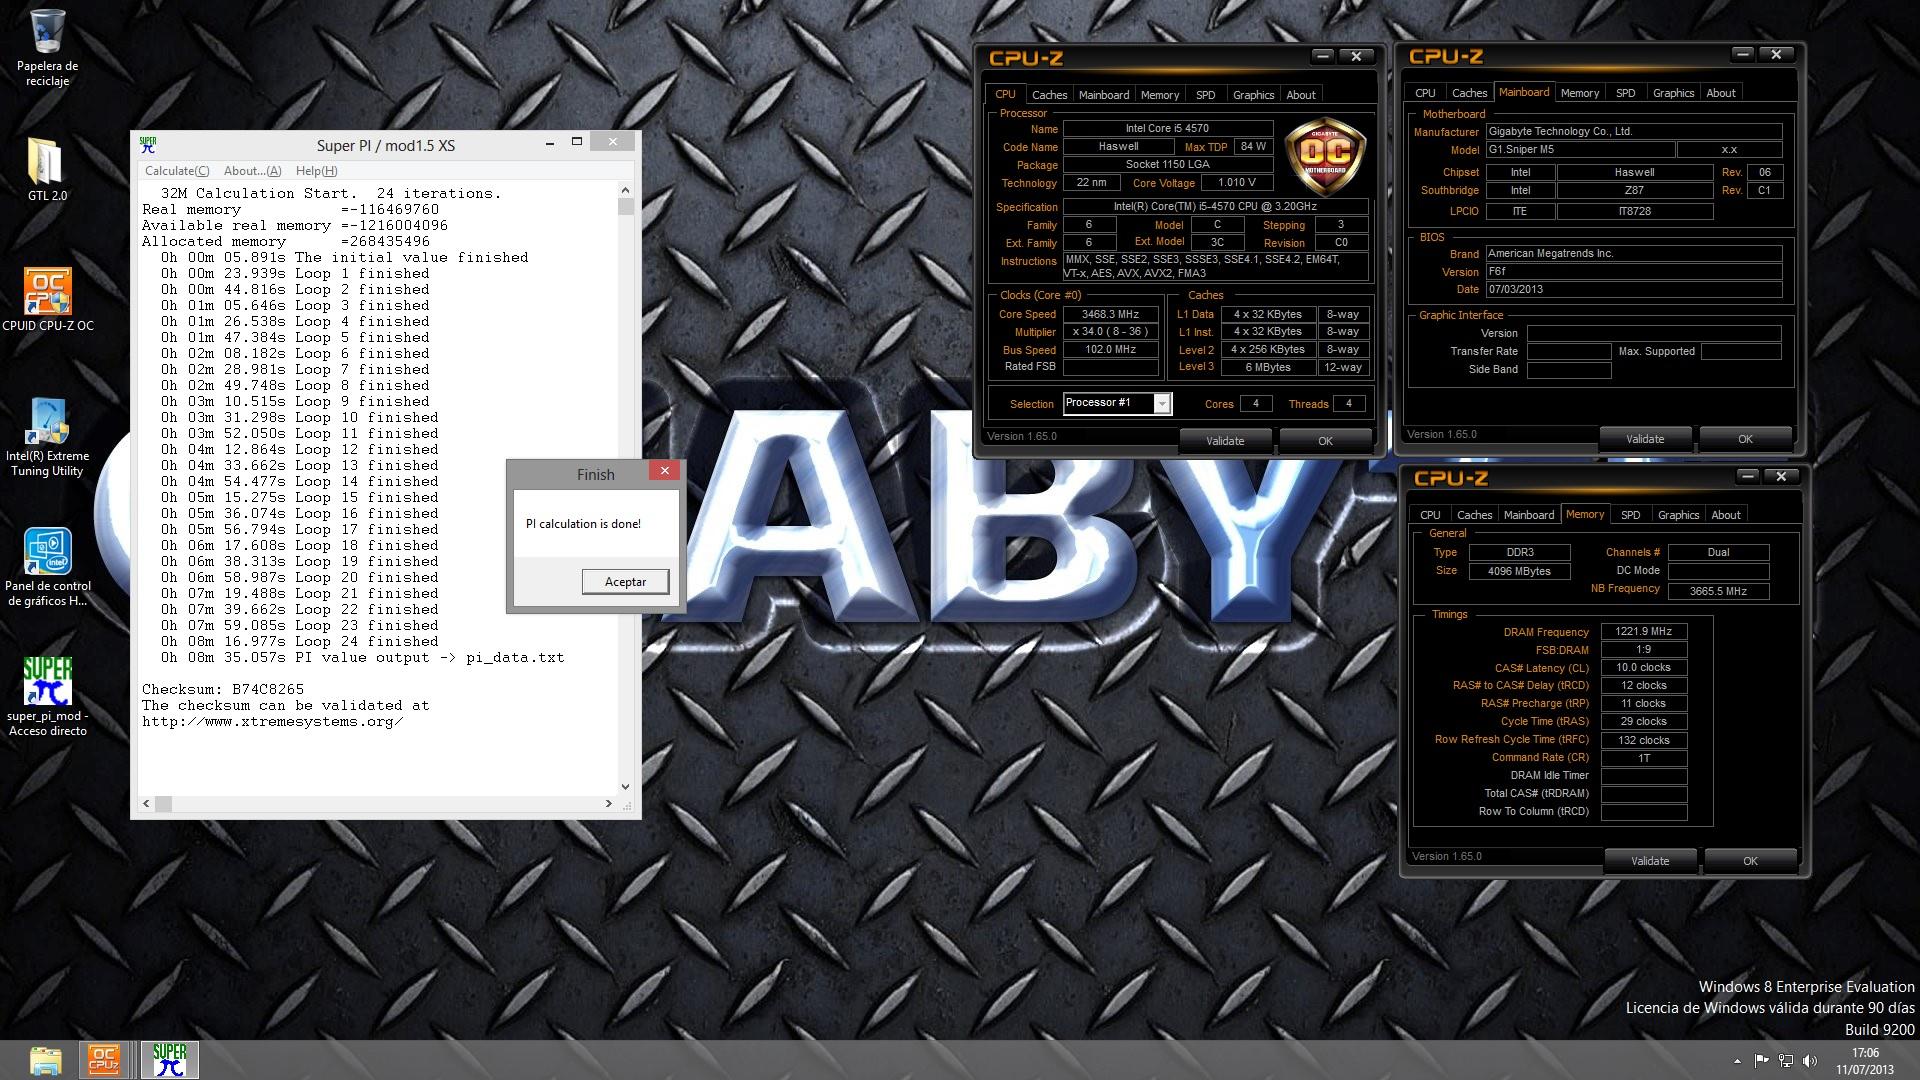Open CPU tab in Mainboard window
This screenshot has height=1080, width=1920.
(1426, 93)
